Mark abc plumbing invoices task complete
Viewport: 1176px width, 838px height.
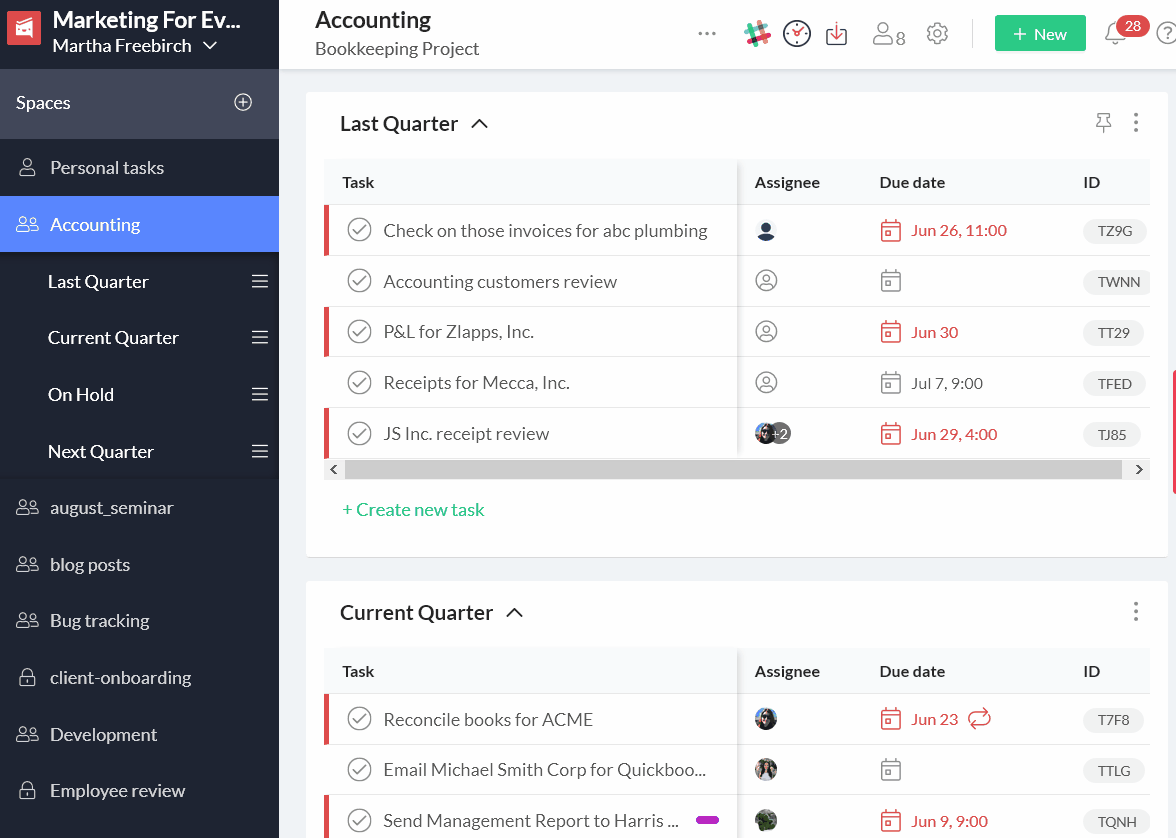point(359,230)
